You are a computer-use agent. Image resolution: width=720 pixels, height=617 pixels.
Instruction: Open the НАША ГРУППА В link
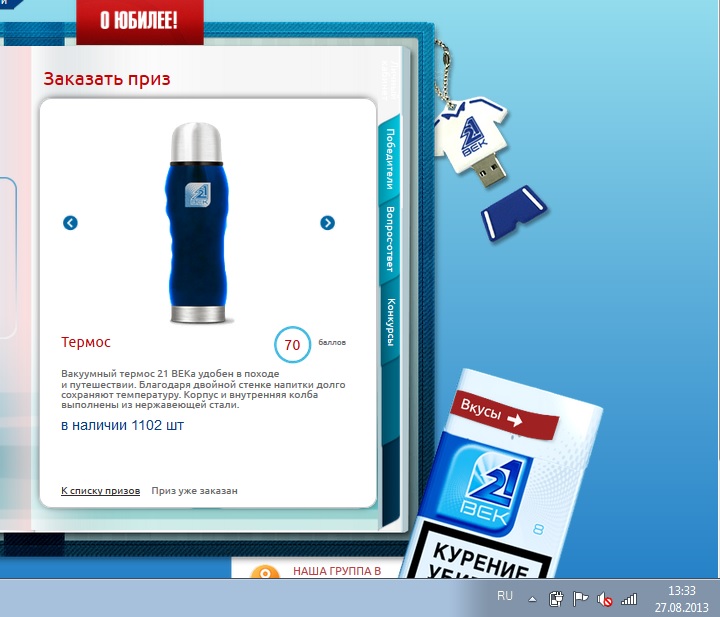(337, 571)
